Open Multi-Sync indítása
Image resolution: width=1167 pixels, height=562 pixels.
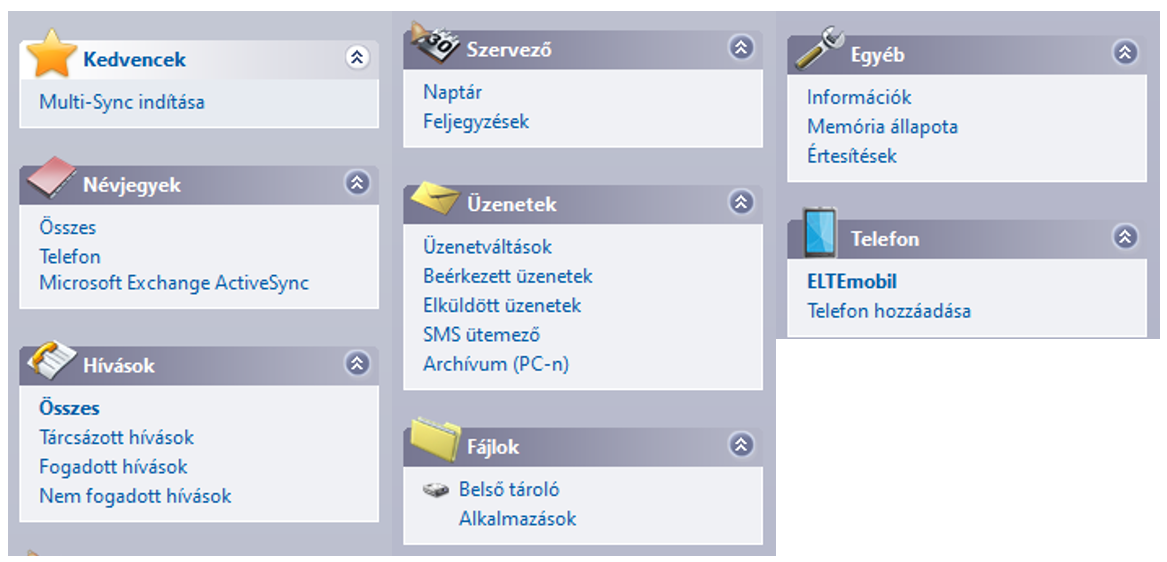tap(122, 102)
